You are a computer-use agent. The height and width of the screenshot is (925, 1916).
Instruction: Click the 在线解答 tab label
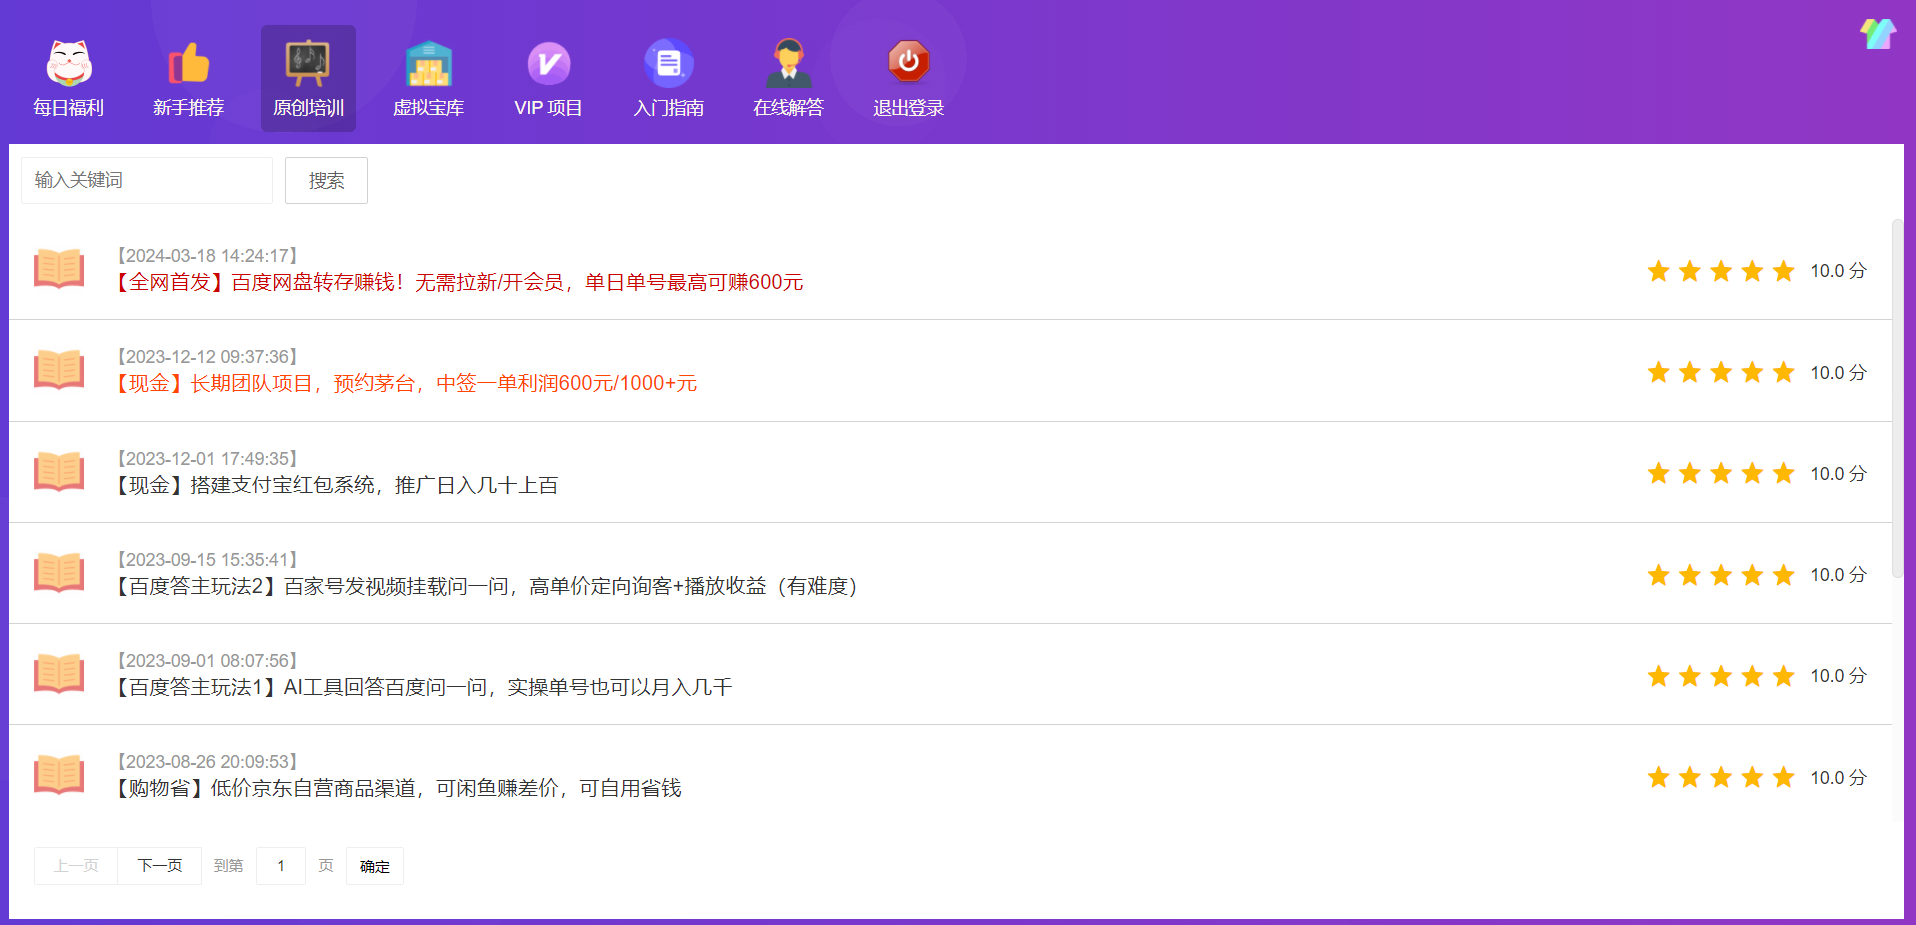[789, 108]
